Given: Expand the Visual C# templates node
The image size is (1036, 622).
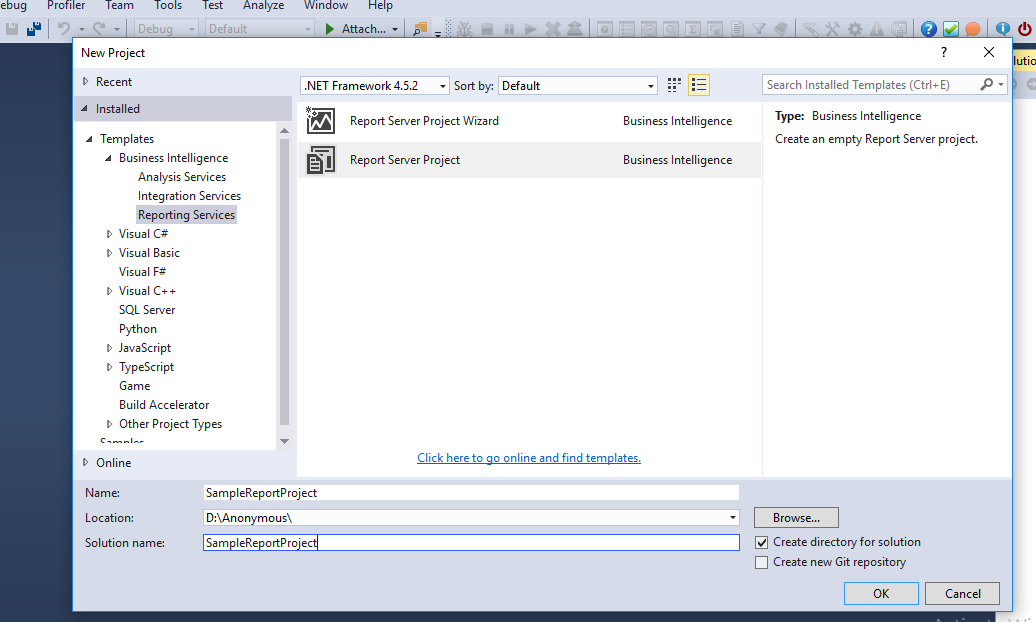Looking at the screenshot, I should pyautogui.click(x=109, y=233).
